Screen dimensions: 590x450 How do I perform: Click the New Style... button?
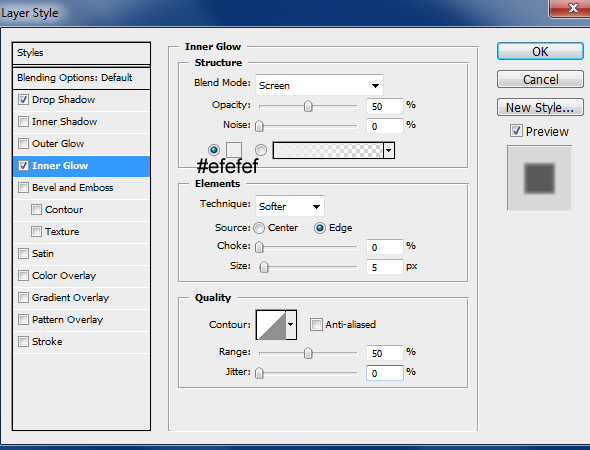pos(540,108)
